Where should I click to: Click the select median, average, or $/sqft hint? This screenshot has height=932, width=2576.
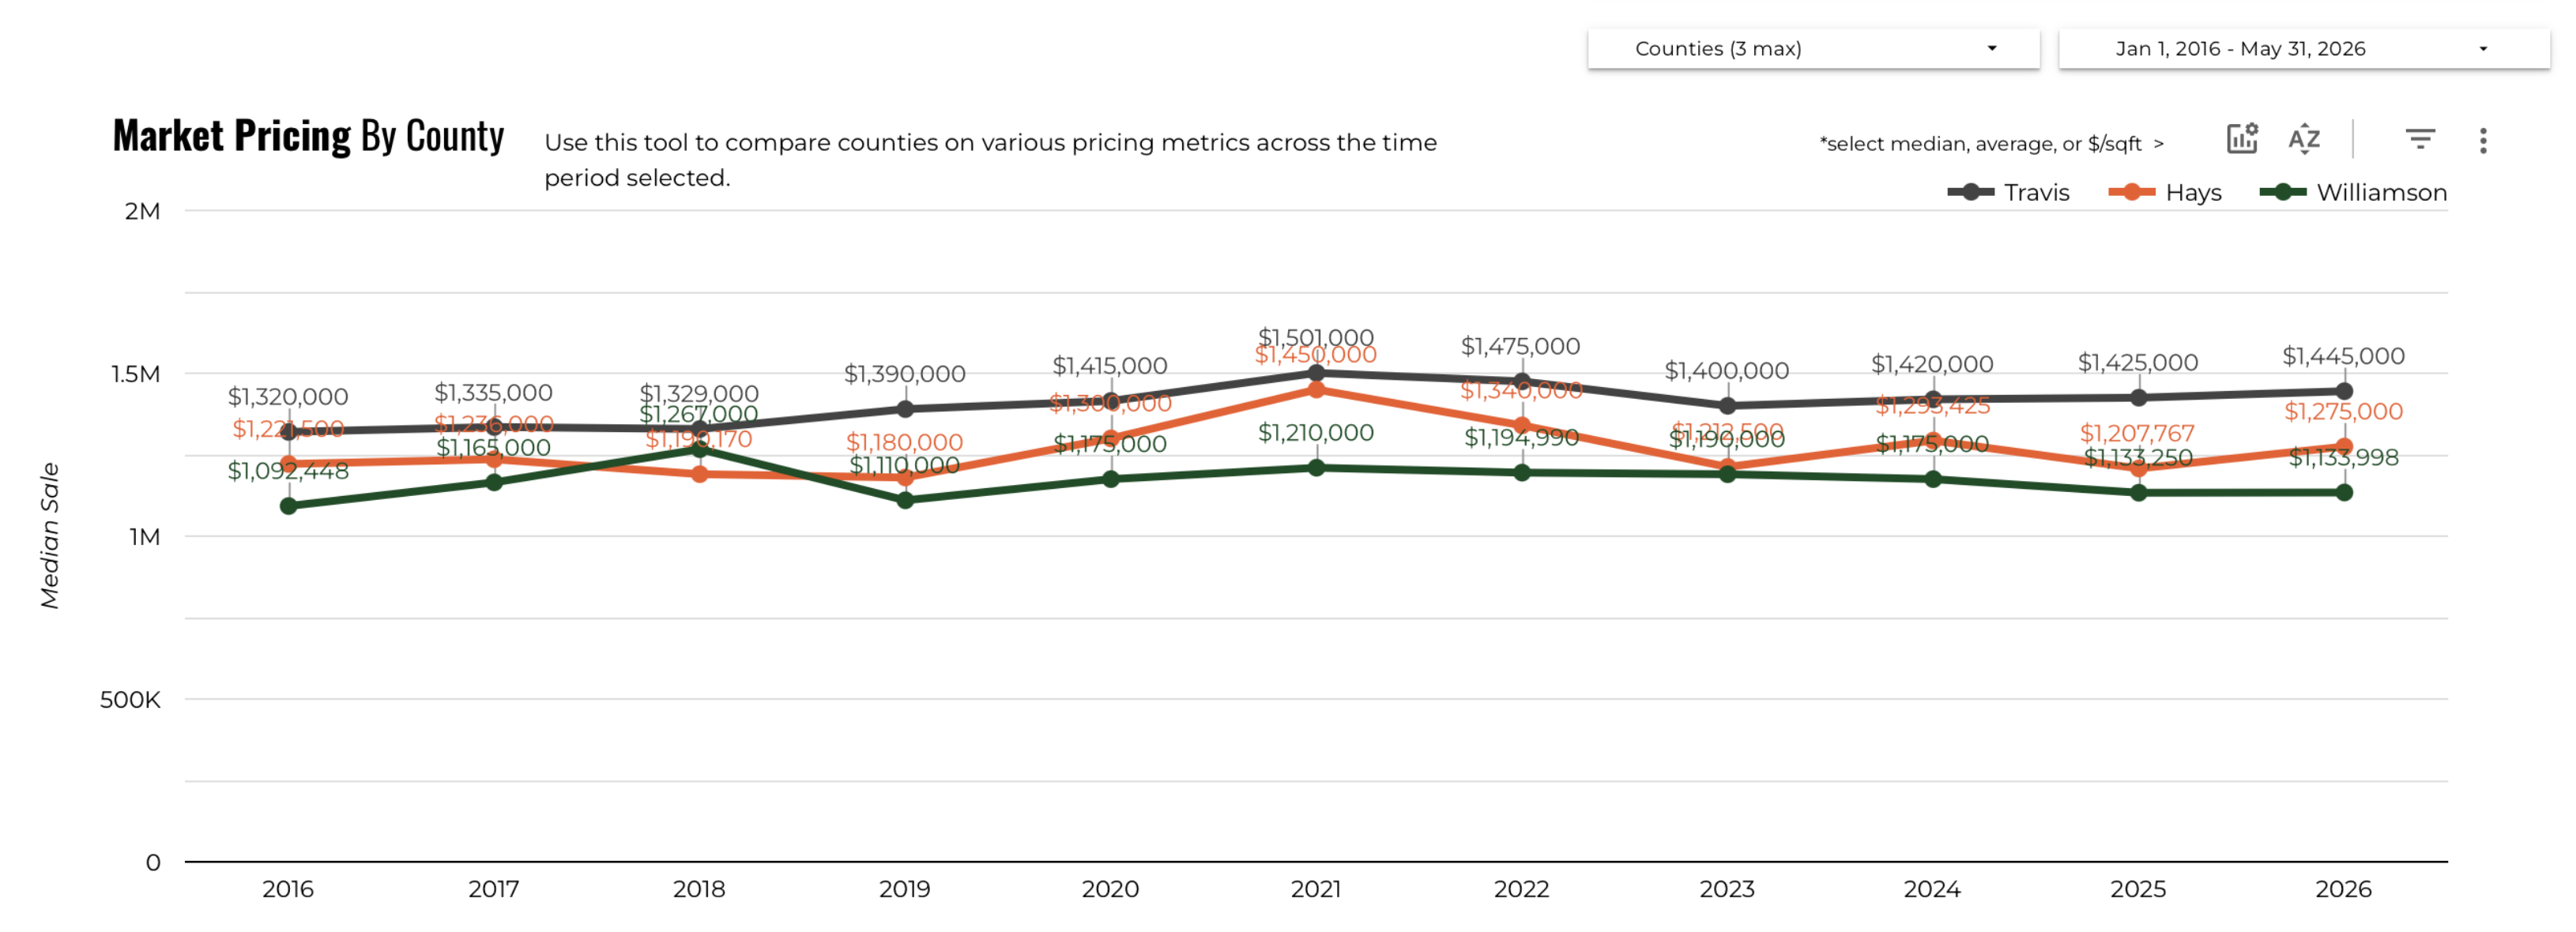[1991, 143]
